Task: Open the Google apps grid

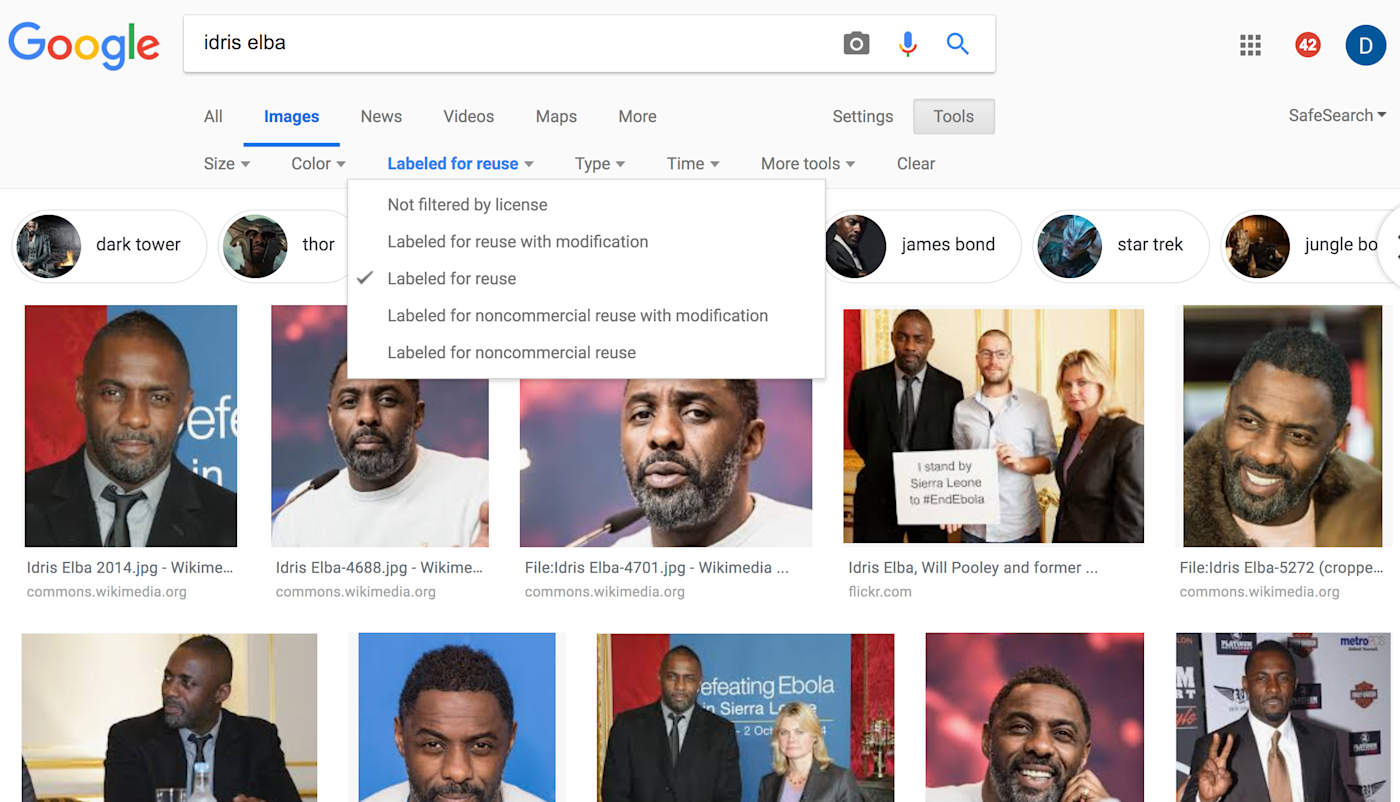Action: [1250, 45]
